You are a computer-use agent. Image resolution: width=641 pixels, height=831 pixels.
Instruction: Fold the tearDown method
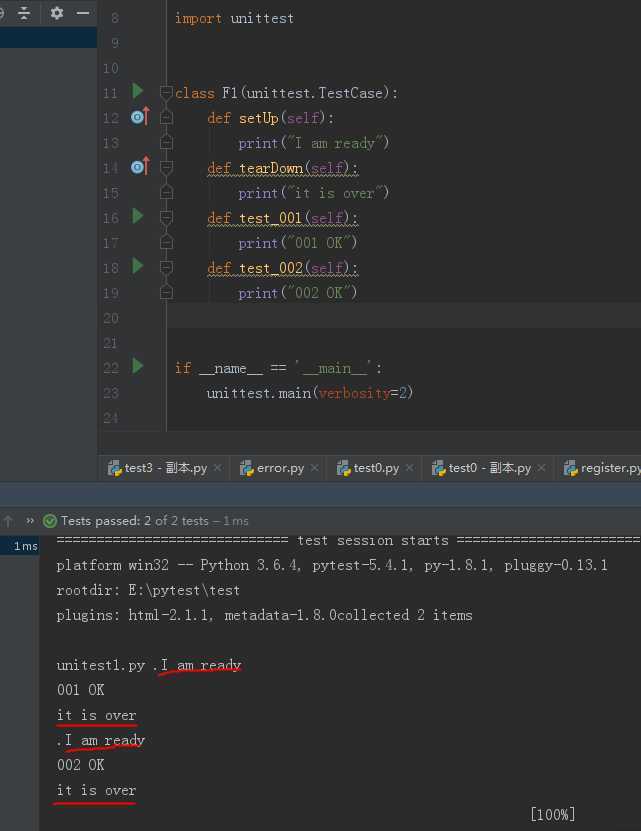coord(166,167)
